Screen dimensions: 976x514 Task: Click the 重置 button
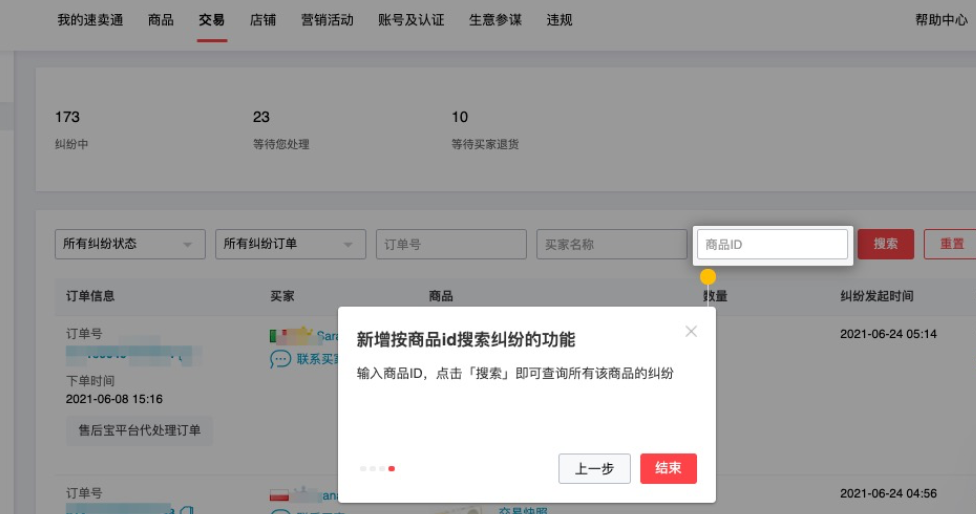951,244
